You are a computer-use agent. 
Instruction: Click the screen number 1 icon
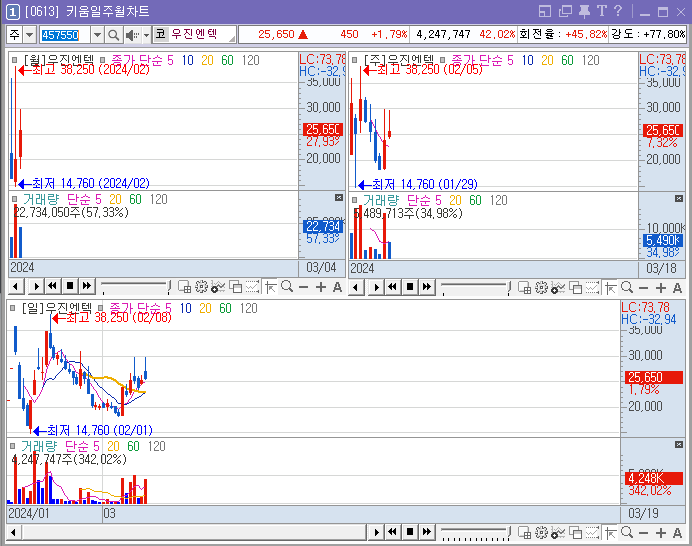tap(12, 12)
